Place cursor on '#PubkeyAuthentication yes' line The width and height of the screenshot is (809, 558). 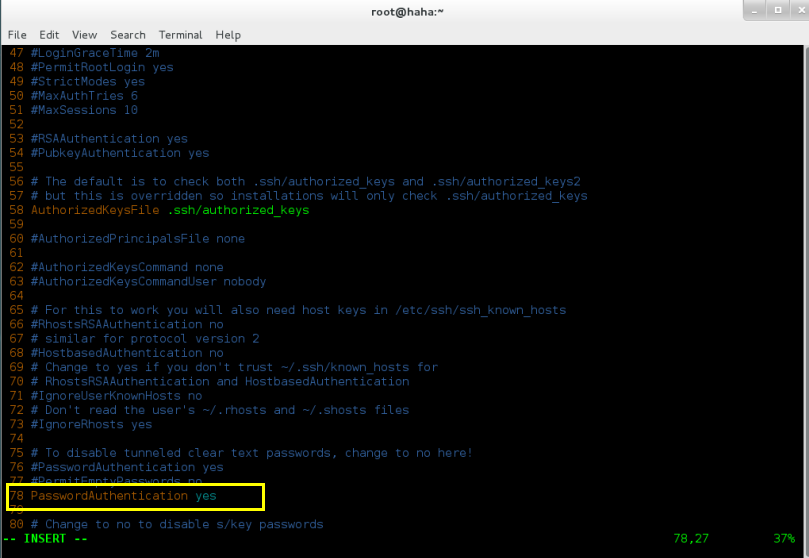click(x=120, y=153)
